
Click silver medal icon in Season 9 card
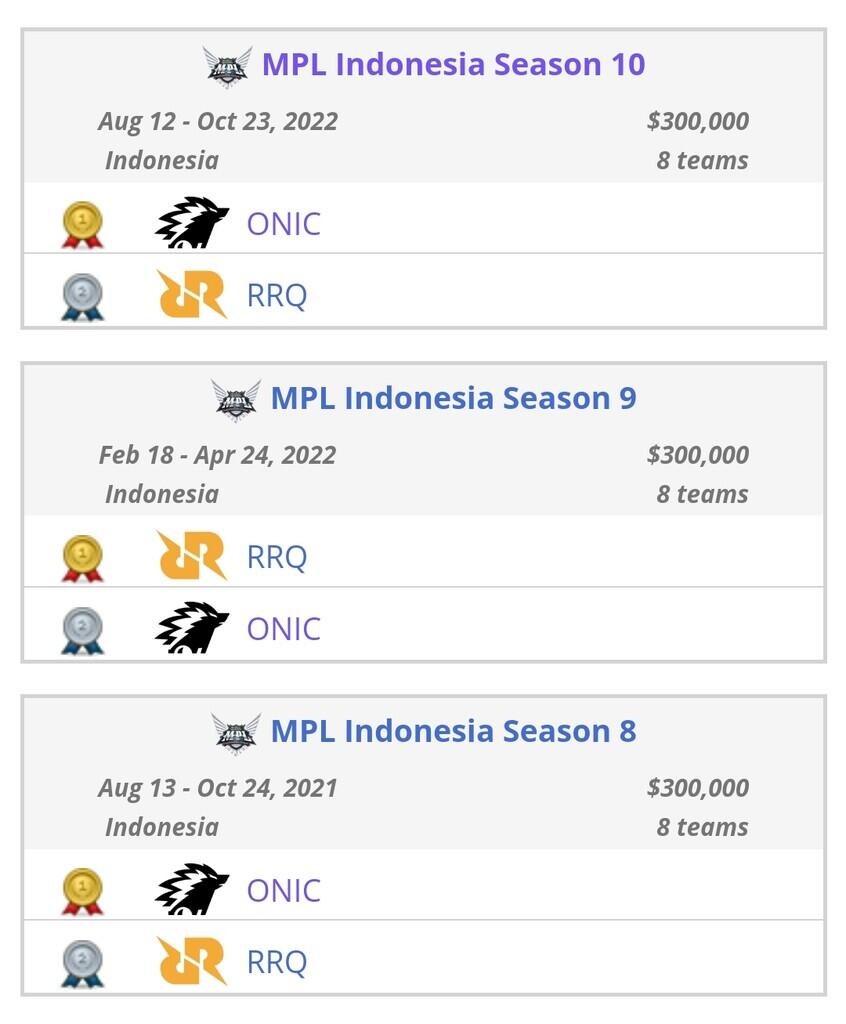pos(82,630)
